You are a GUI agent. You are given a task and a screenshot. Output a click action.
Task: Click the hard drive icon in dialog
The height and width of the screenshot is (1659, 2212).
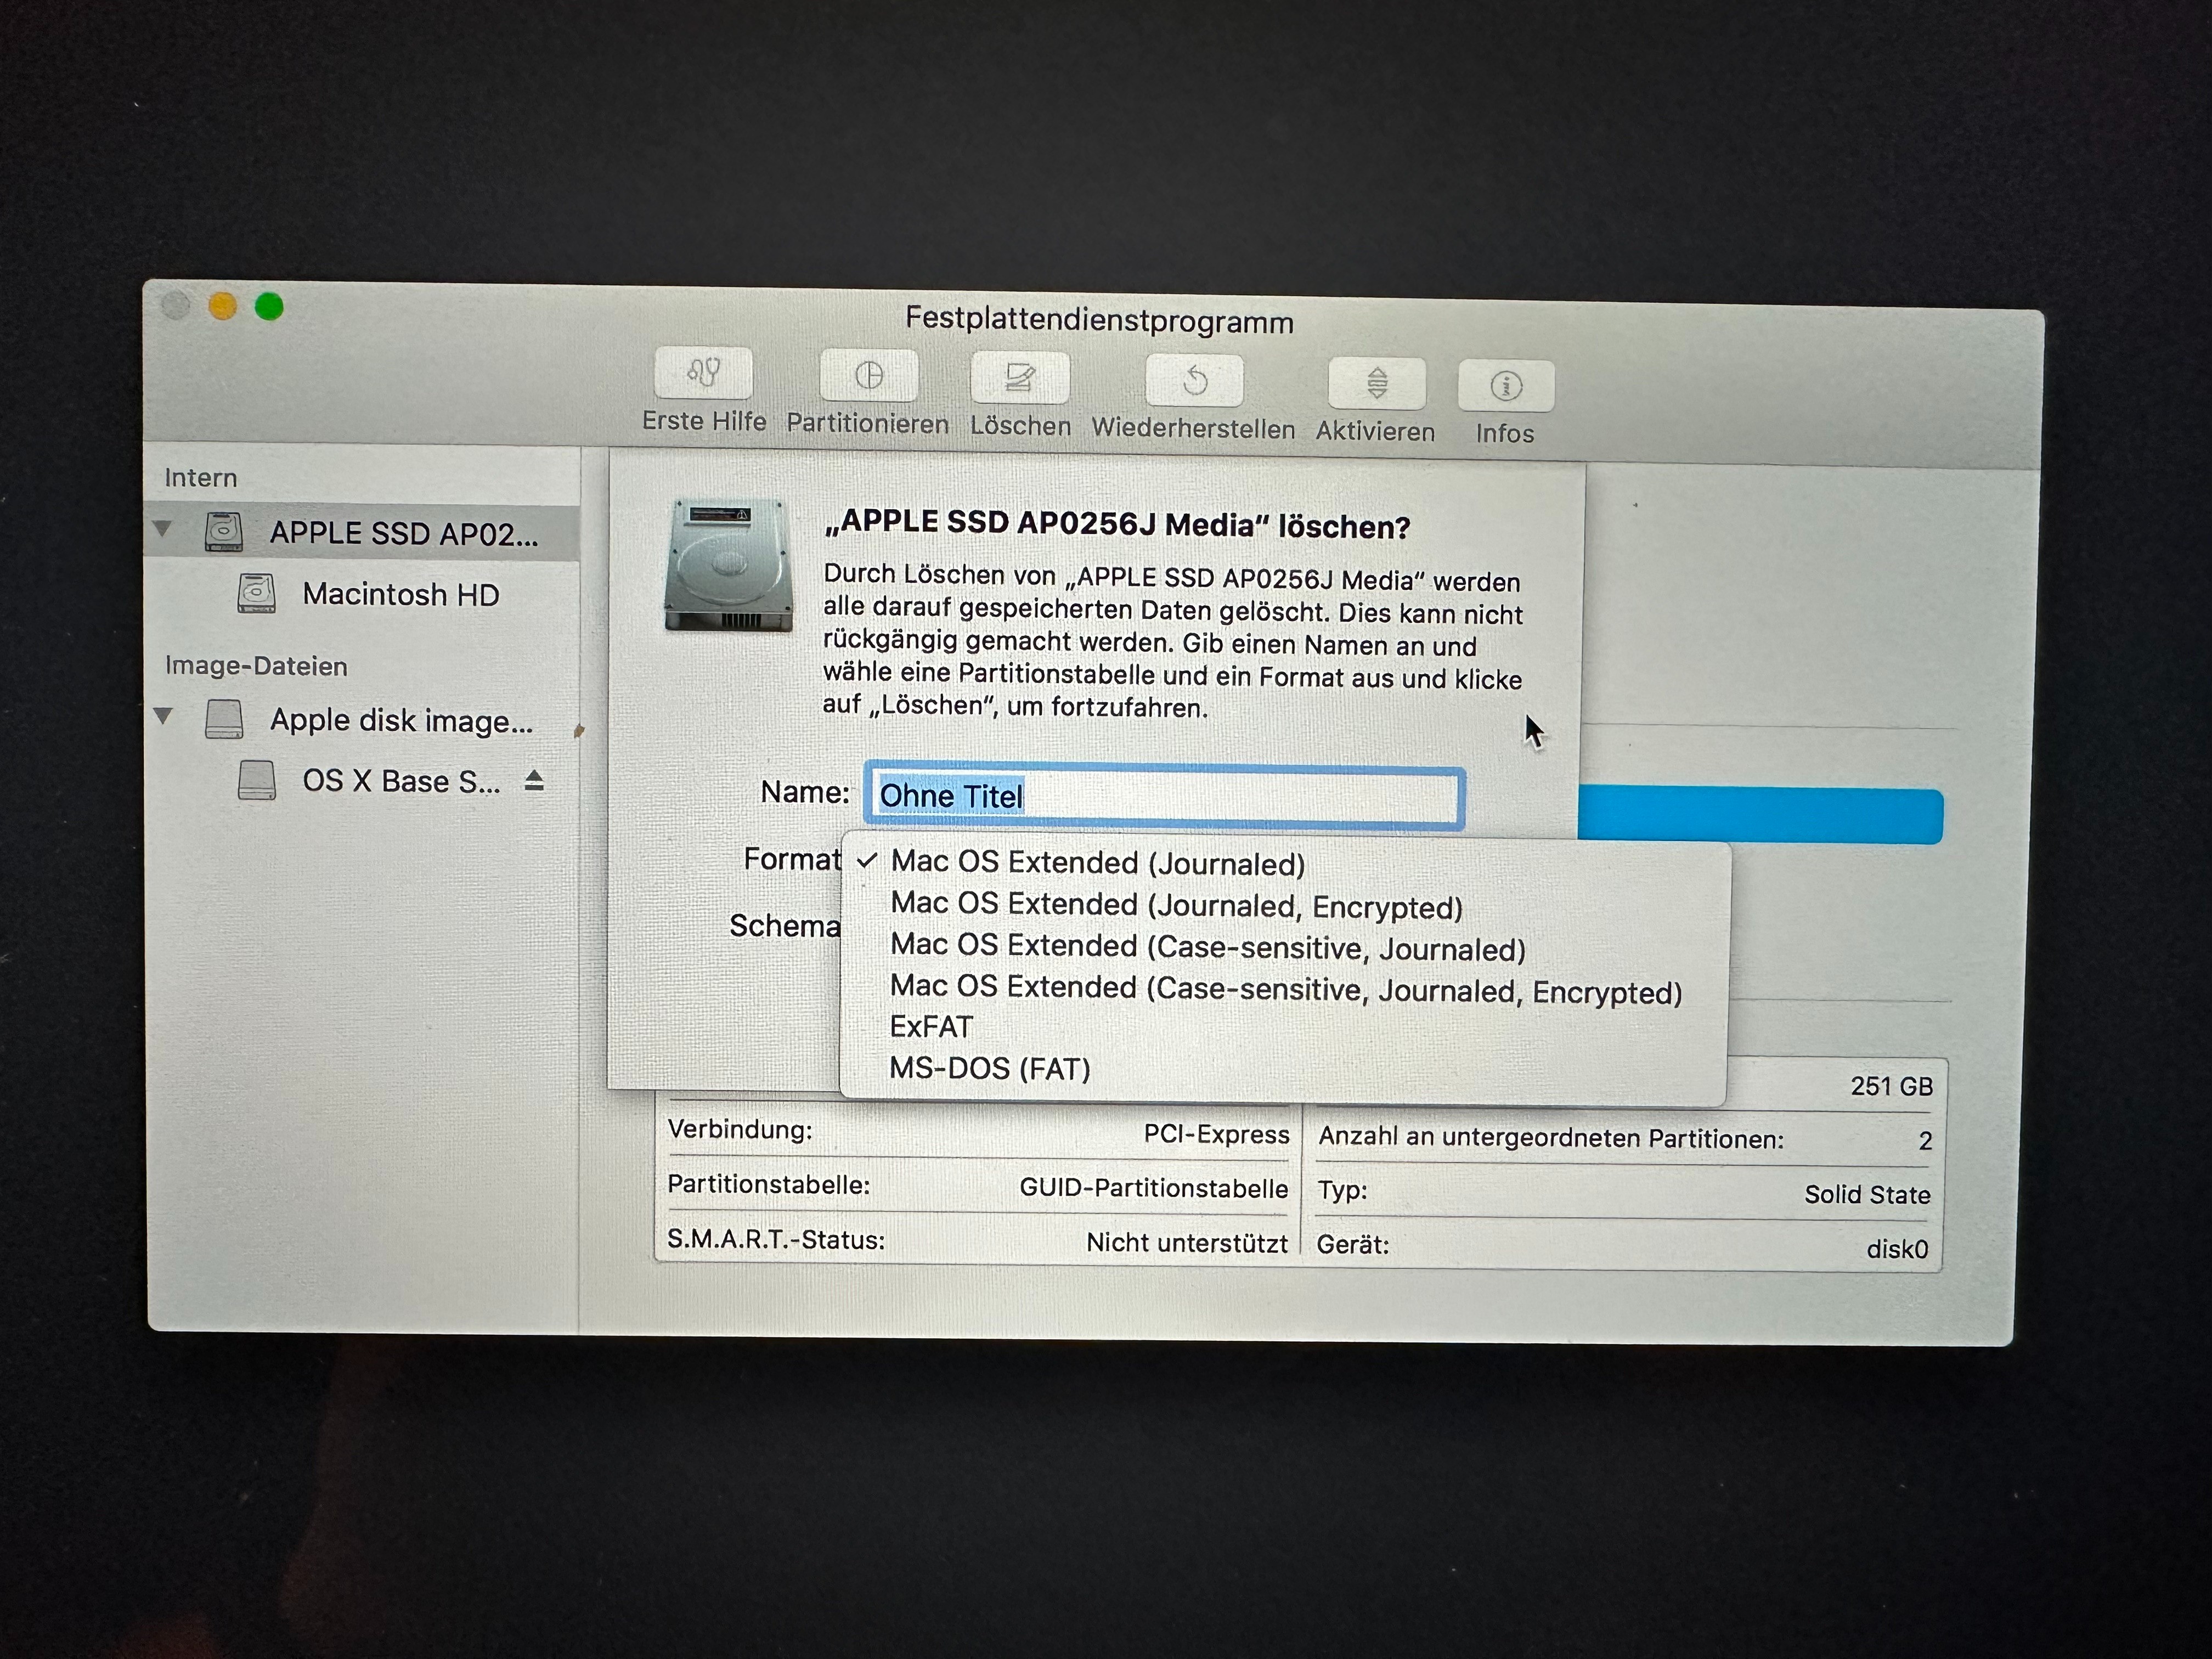coord(728,566)
